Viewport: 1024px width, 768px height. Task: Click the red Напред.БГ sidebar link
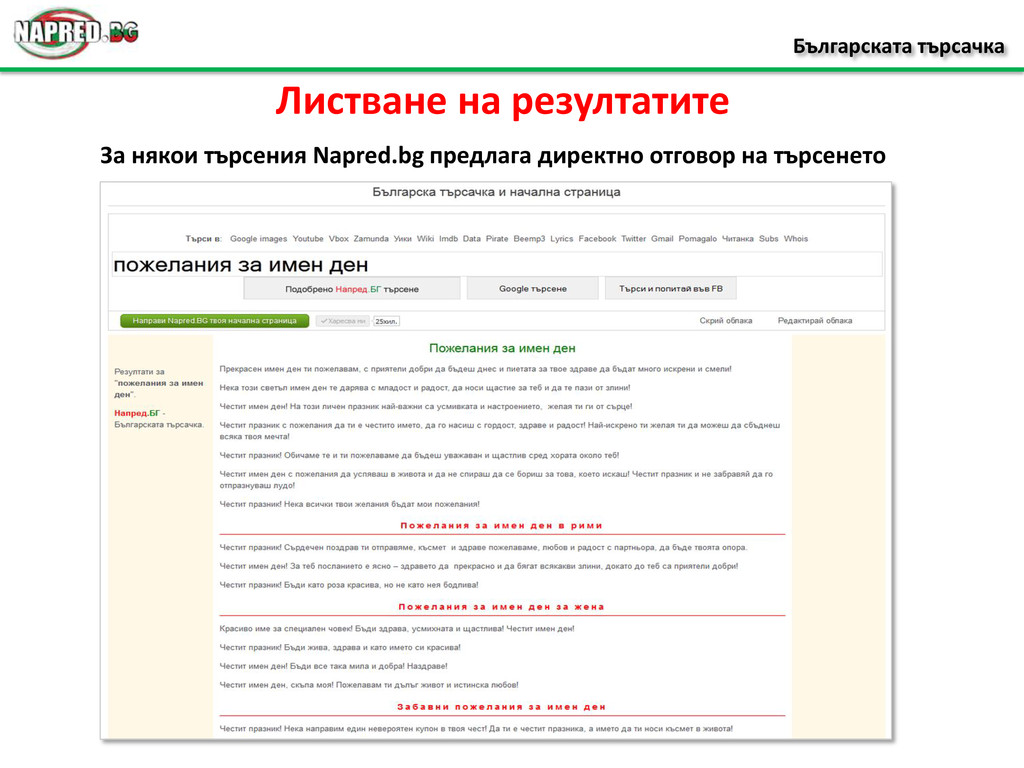[136, 413]
